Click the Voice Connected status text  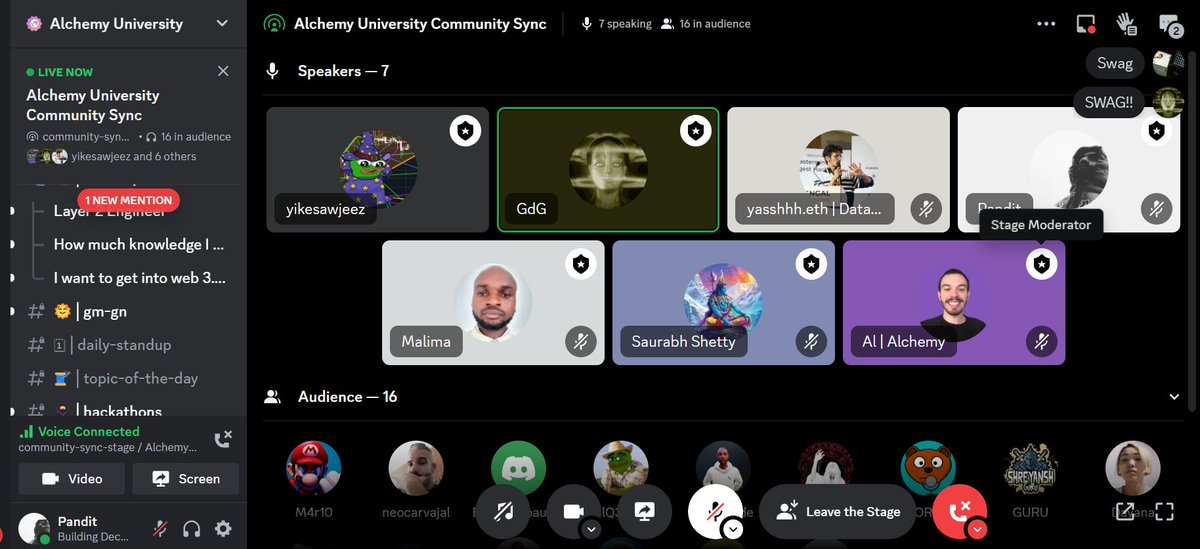pos(91,431)
